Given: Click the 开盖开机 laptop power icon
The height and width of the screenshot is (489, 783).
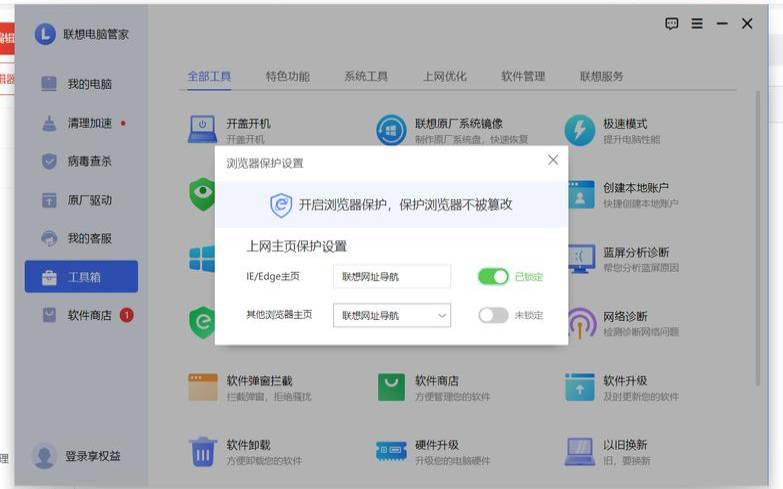Looking at the screenshot, I should pyautogui.click(x=203, y=130).
